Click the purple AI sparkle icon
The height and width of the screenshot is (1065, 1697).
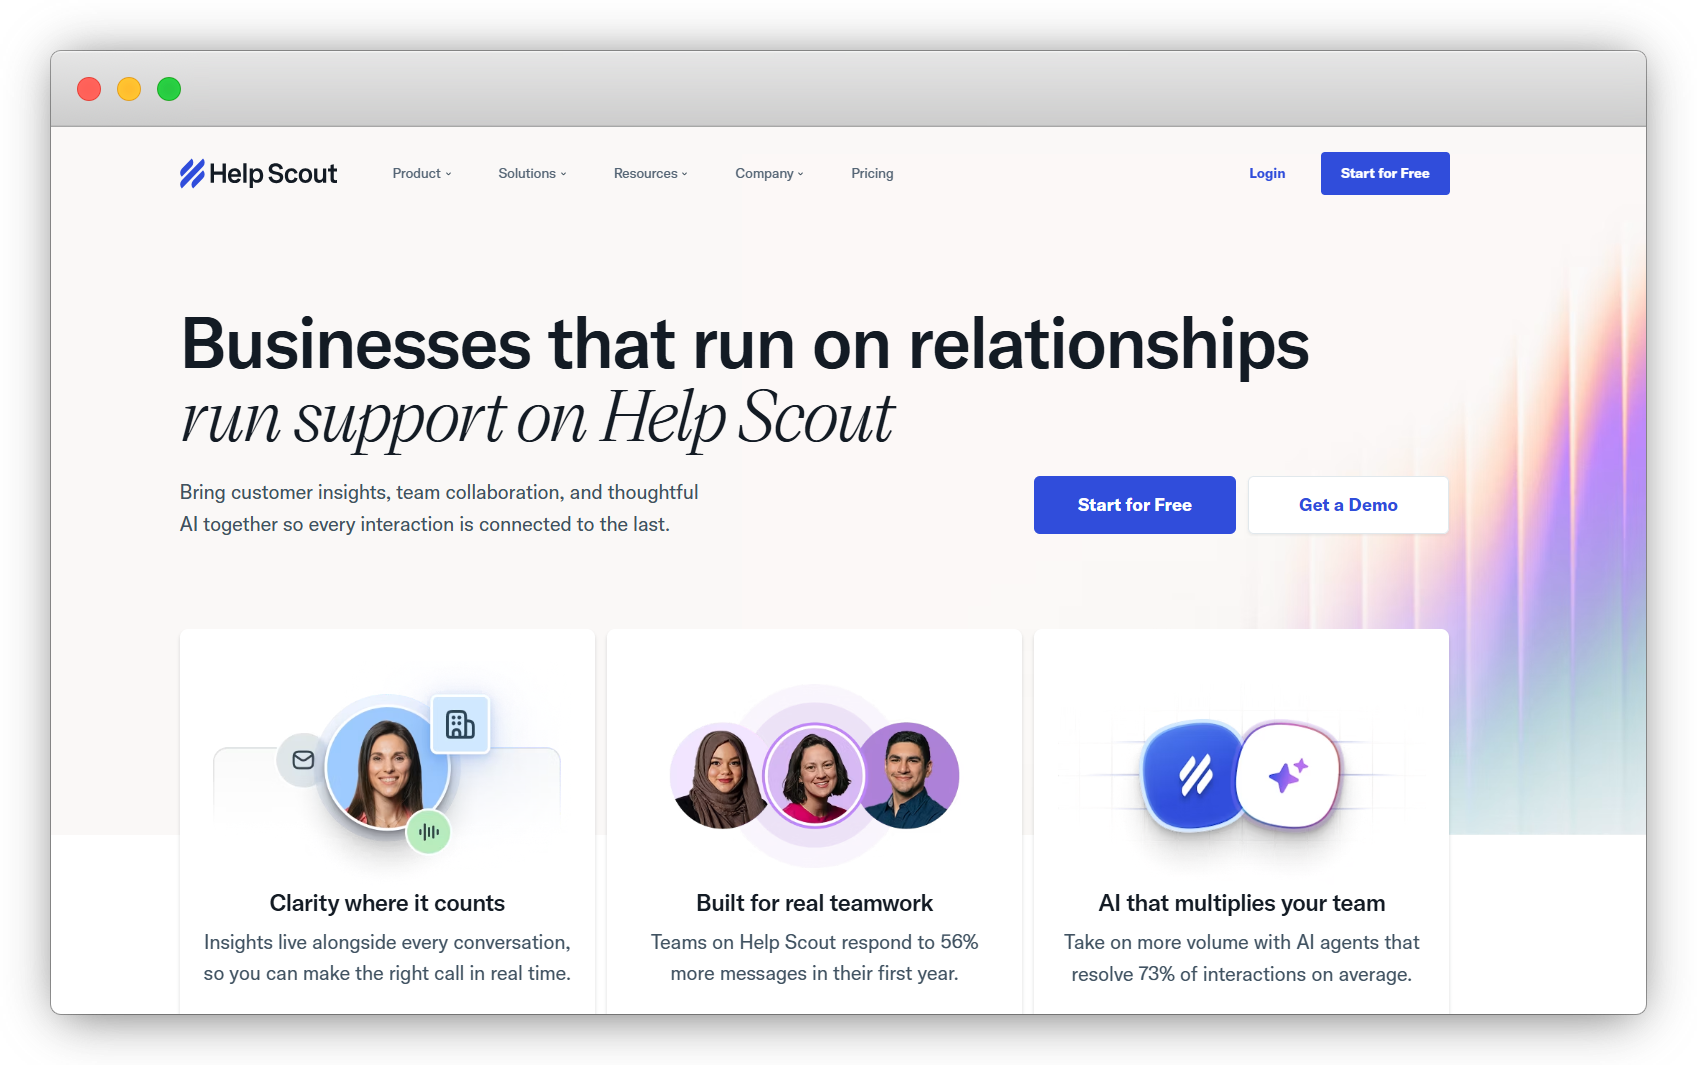(1288, 776)
